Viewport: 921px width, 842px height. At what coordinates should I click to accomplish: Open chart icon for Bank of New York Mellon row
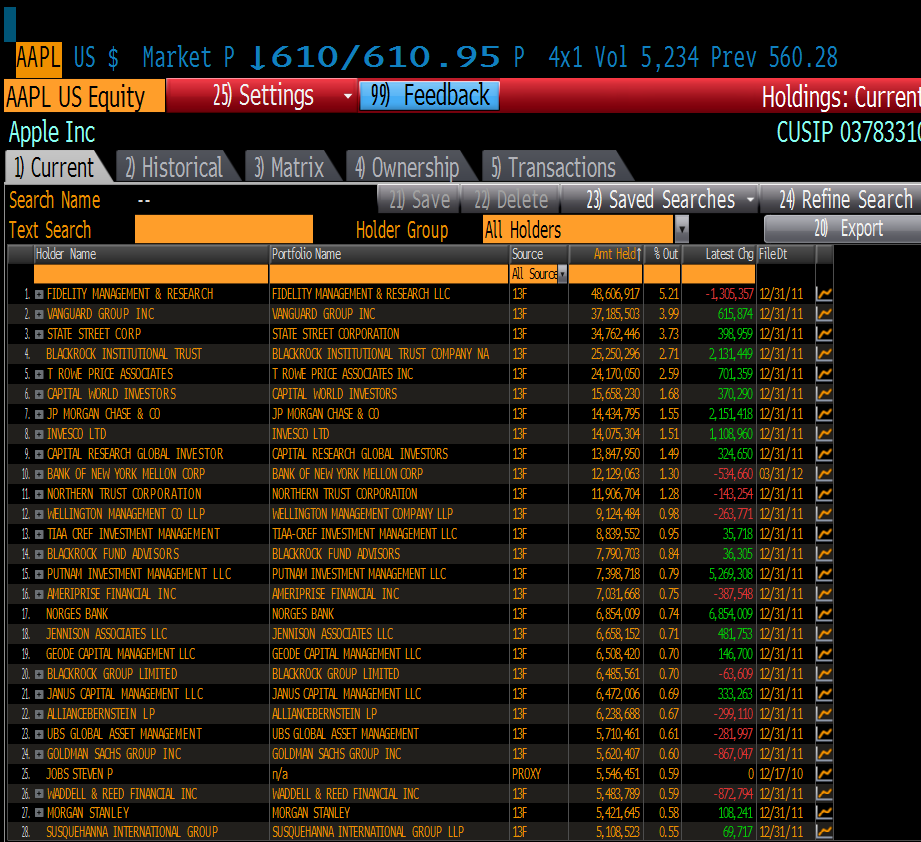click(x=824, y=474)
